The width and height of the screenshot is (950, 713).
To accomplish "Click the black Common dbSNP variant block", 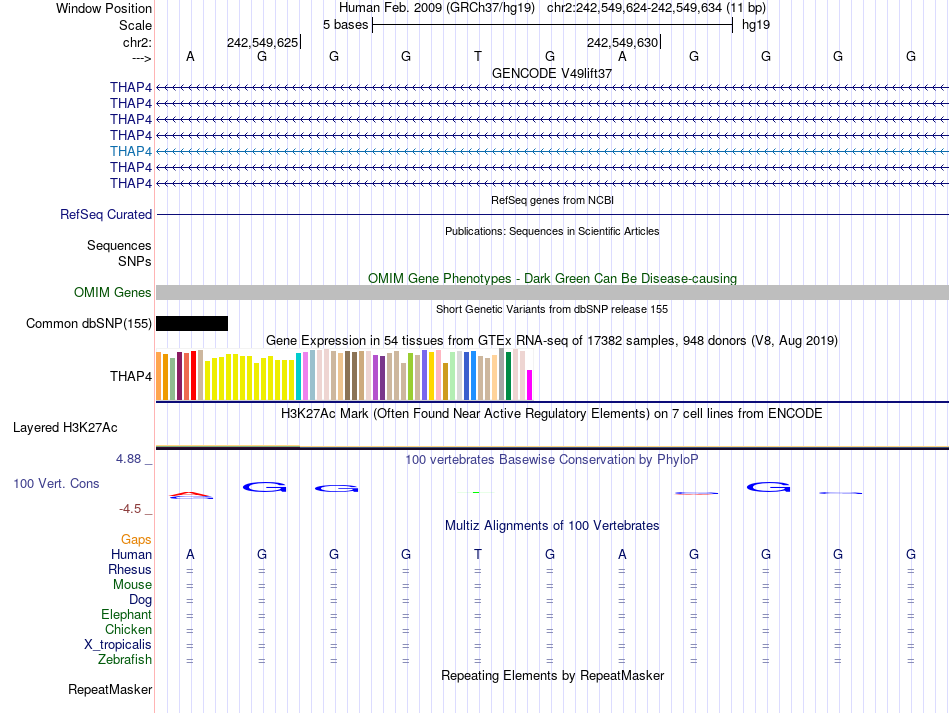I will (x=192, y=323).
